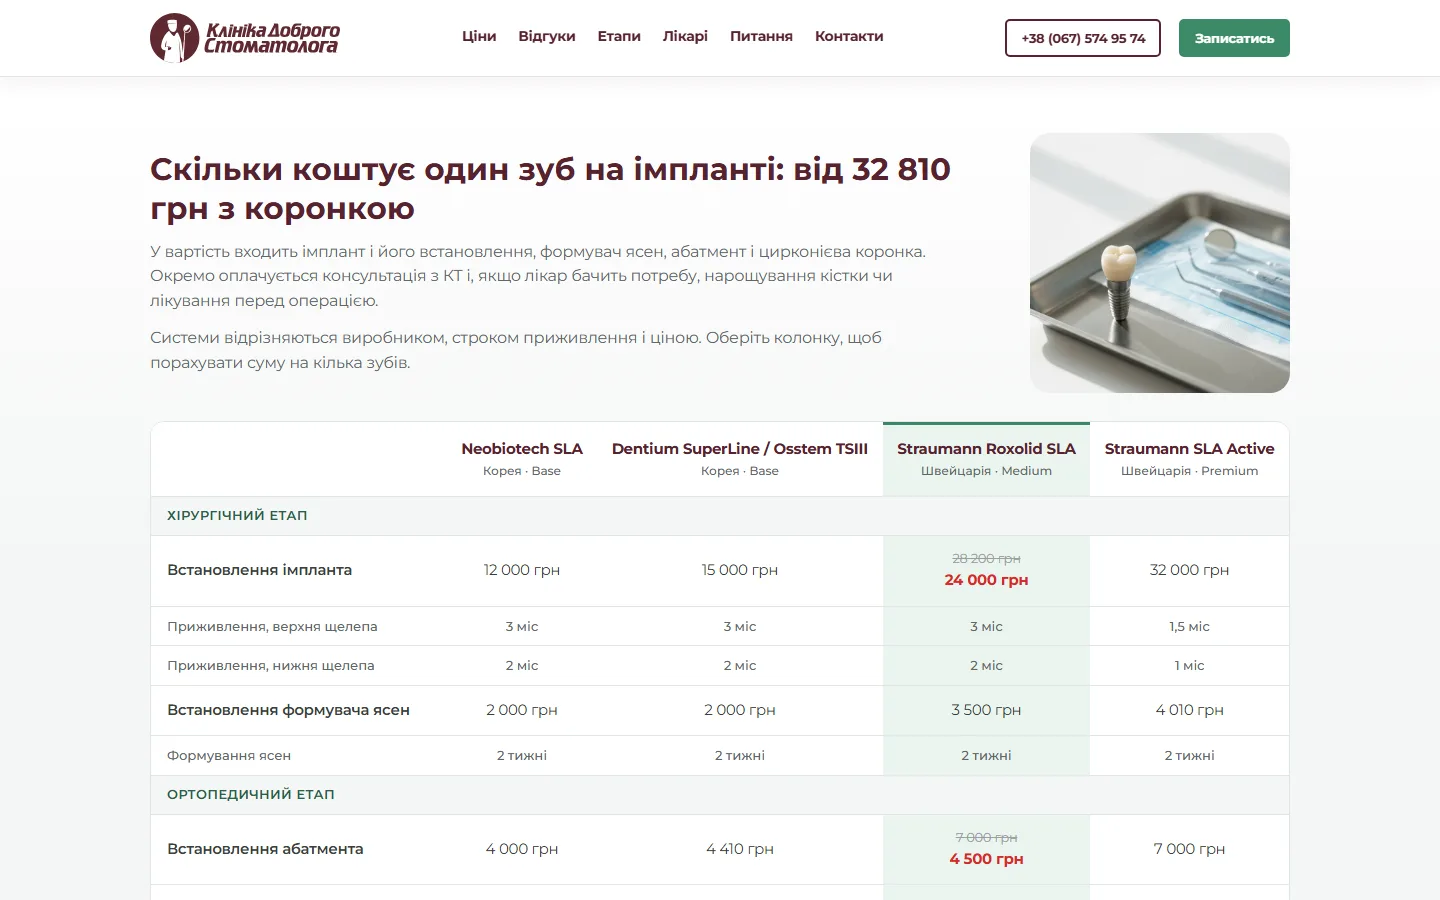Open the dental implant photo
The image size is (1440, 900).
[1160, 263]
